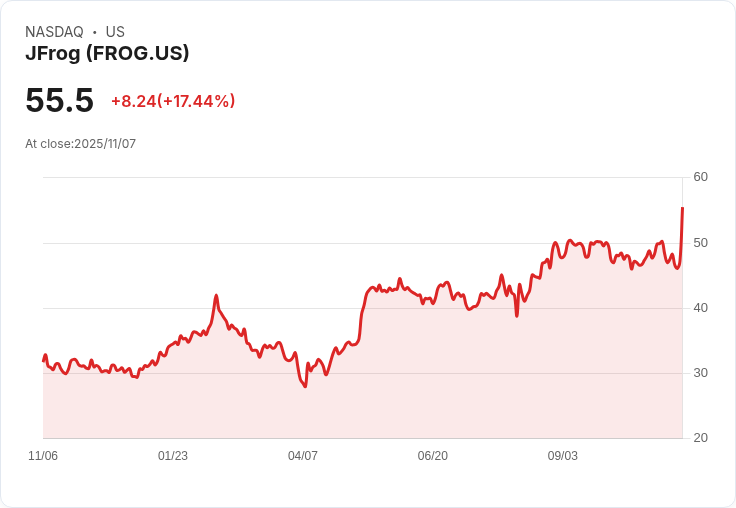Screen dimensions: 736x508
Task: Click the 60 y-axis price label
Action: pyautogui.click(x=701, y=177)
